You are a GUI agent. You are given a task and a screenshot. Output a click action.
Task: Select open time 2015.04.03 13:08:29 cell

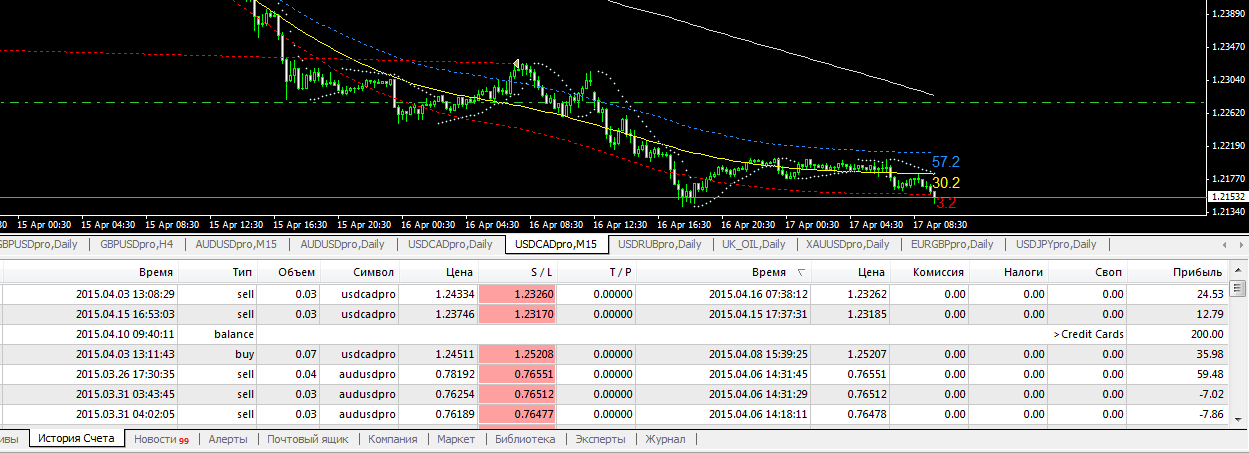[x=126, y=294]
